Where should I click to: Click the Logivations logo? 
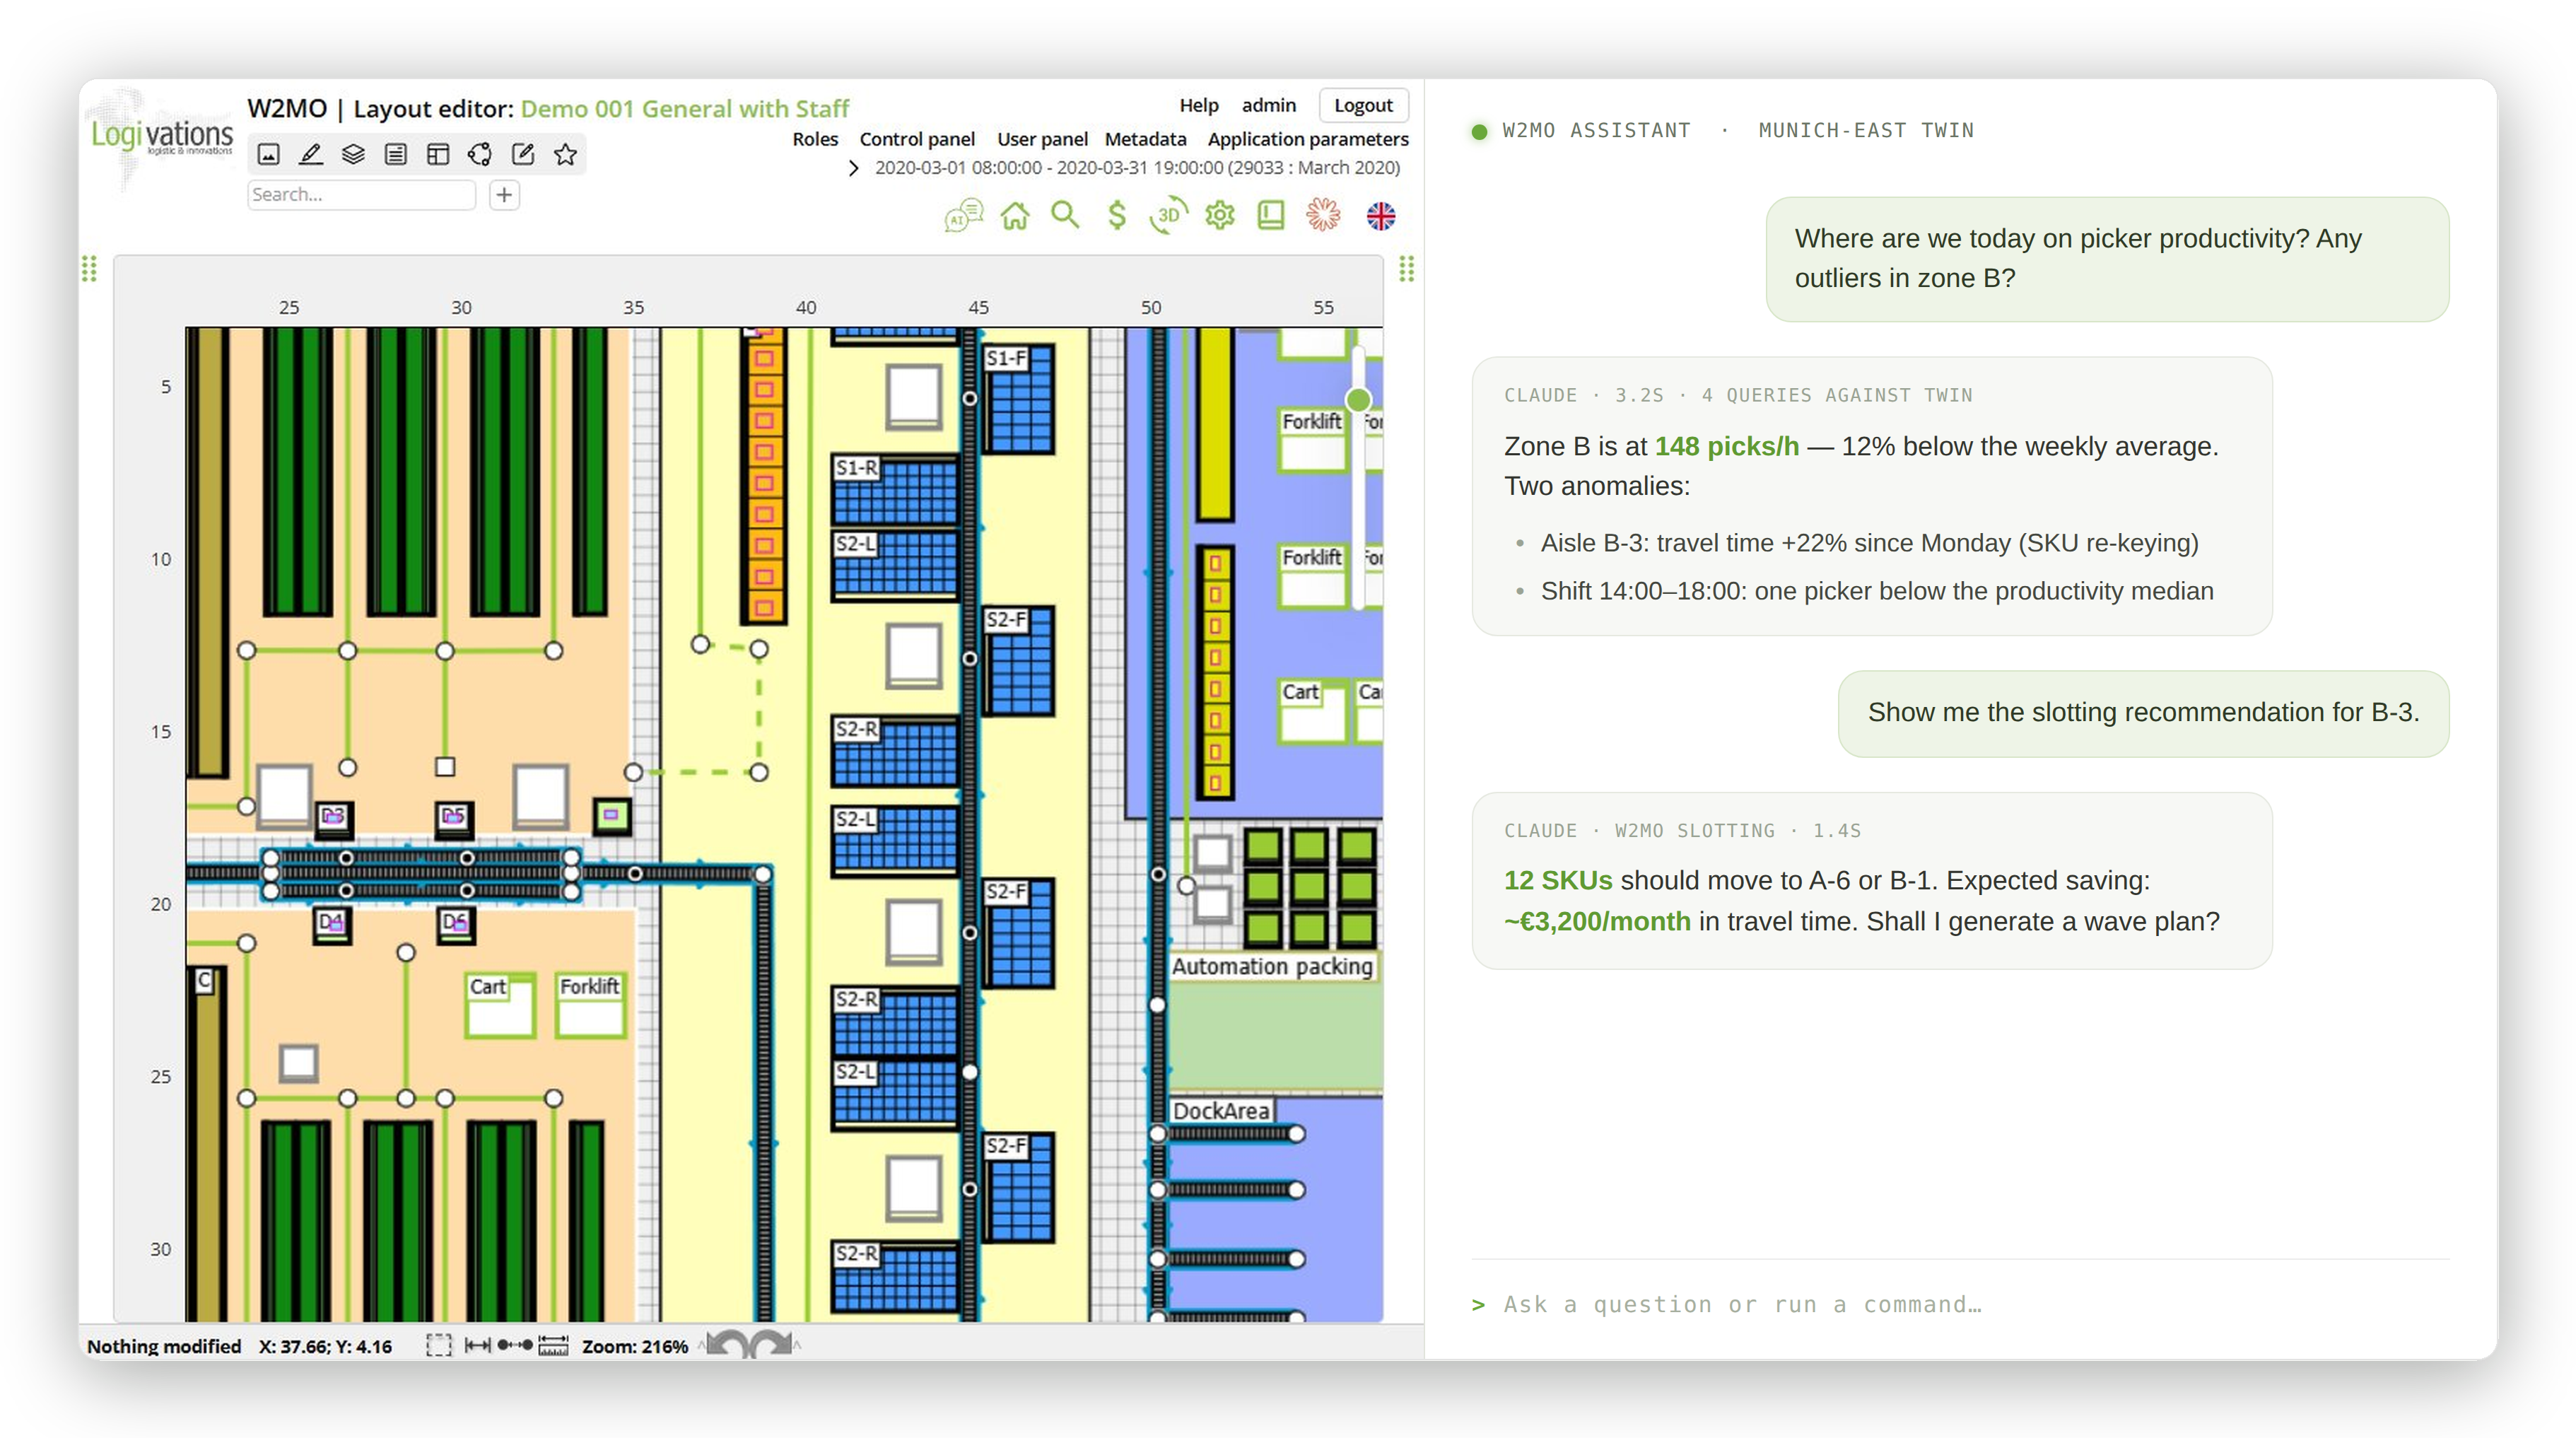point(161,138)
